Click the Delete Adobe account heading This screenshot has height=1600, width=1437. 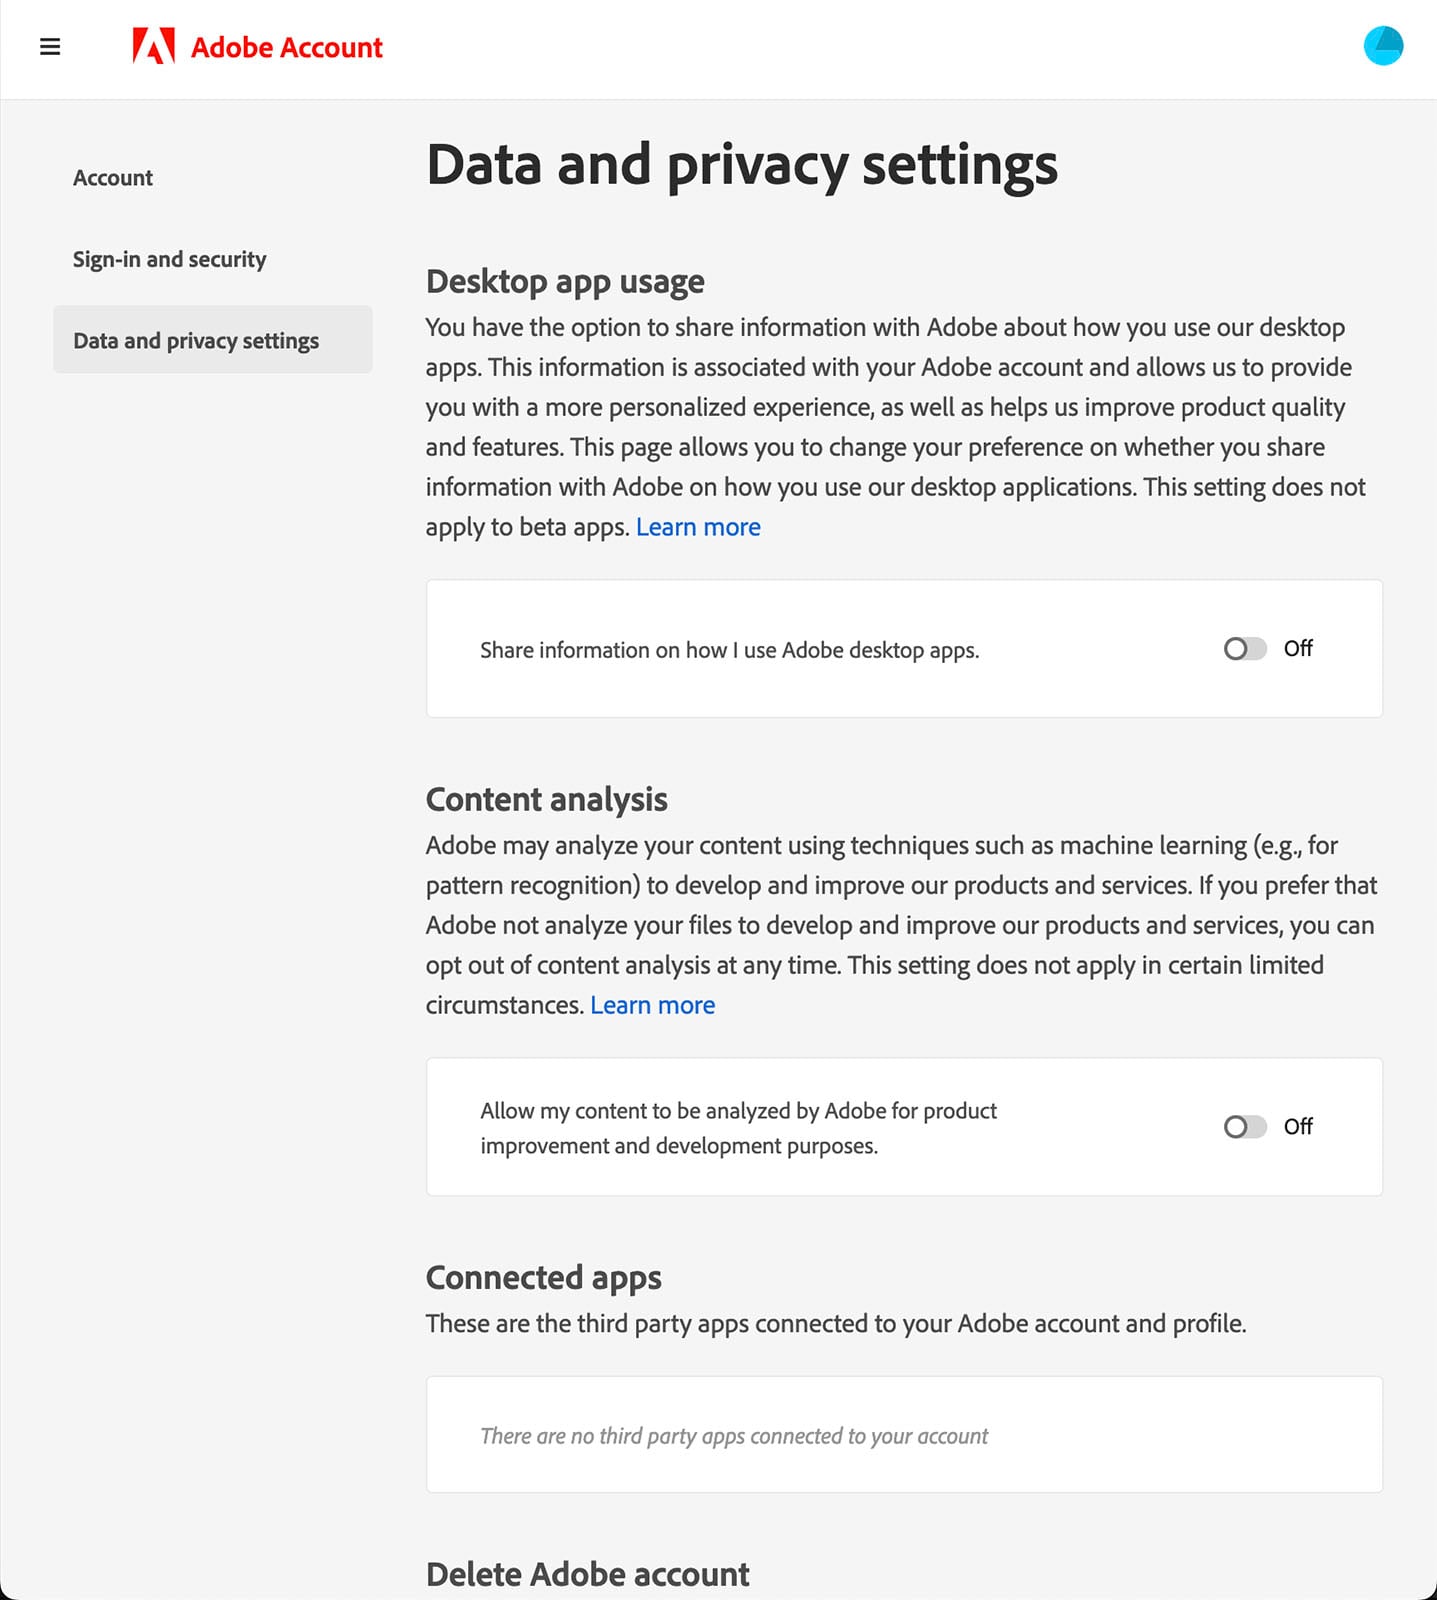point(588,1573)
